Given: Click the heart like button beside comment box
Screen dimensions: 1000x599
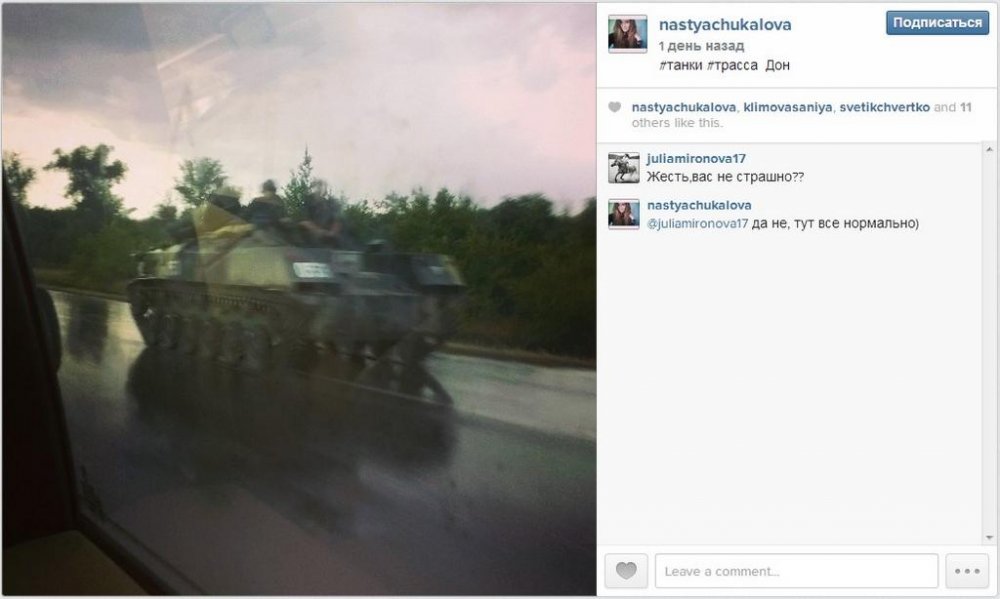Looking at the screenshot, I should [x=626, y=570].
